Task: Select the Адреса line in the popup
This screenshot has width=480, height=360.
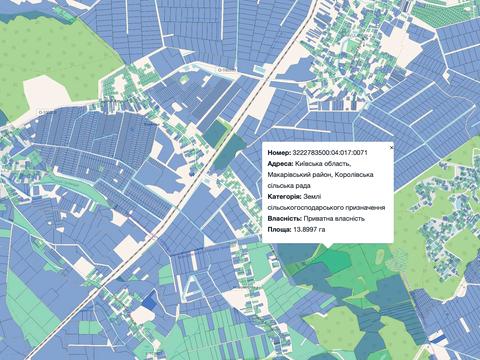Action: tap(320, 175)
